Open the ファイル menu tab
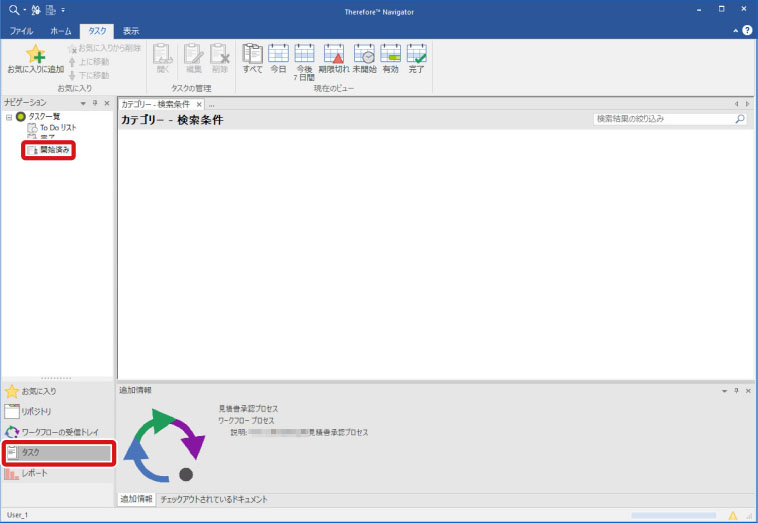Image resolution: width=758 pixels, height=523 pixels. tap(21, 31)
